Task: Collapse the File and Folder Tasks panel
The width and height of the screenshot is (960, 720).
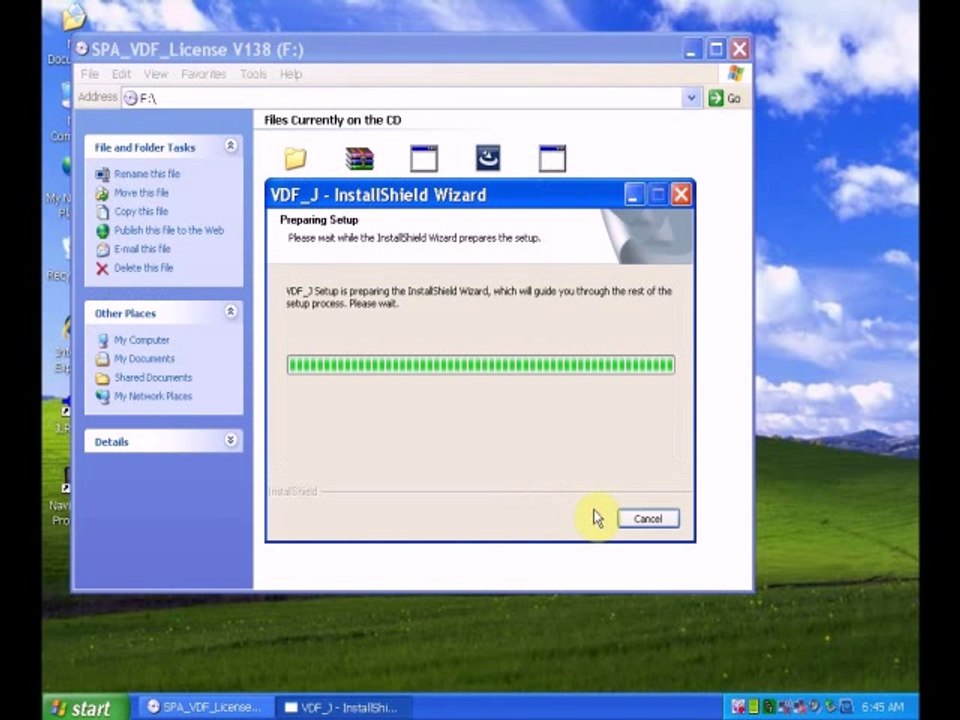Action: [x=231, y=146]
